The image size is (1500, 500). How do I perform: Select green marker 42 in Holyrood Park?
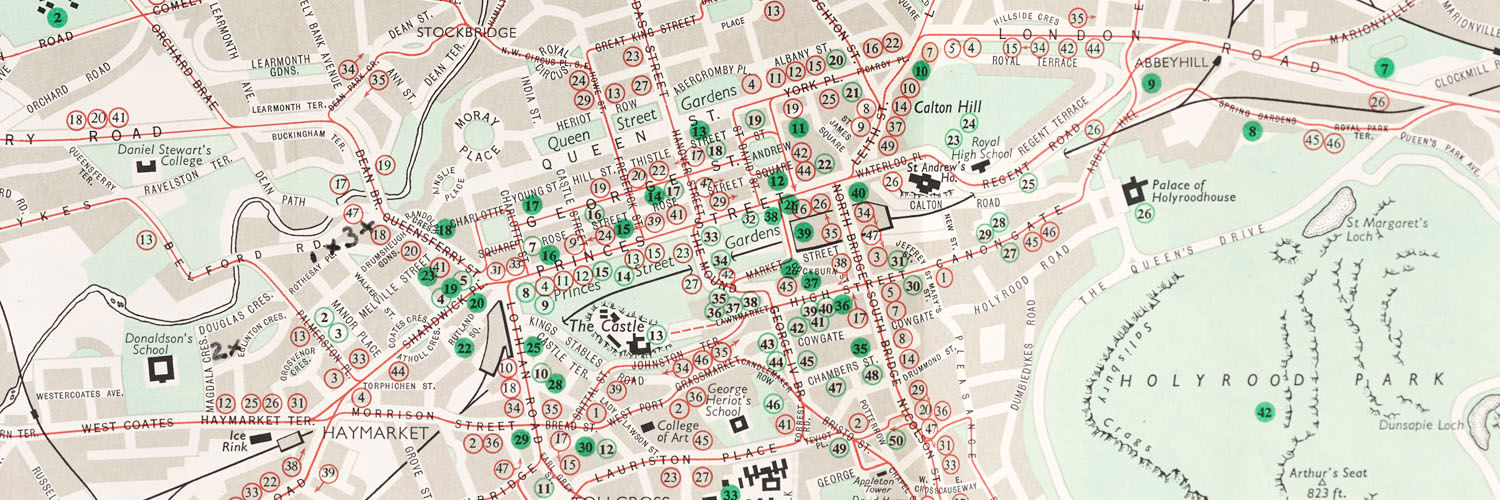tap(1265, 412)
